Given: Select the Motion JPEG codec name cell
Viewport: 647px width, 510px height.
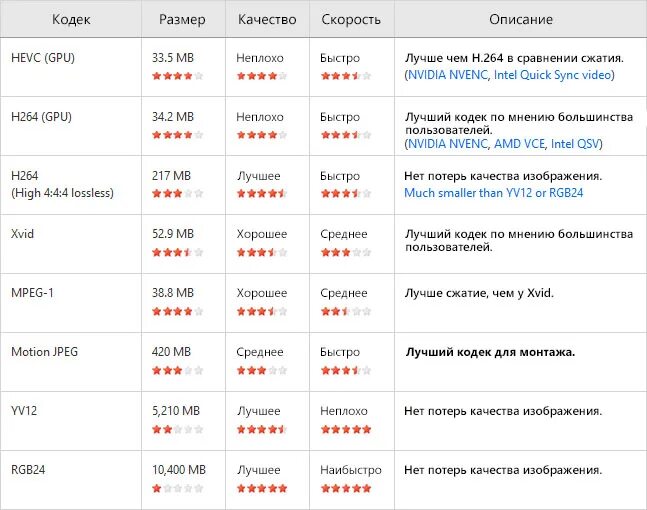Looking at the screenshot, I should tap(44, 353).
